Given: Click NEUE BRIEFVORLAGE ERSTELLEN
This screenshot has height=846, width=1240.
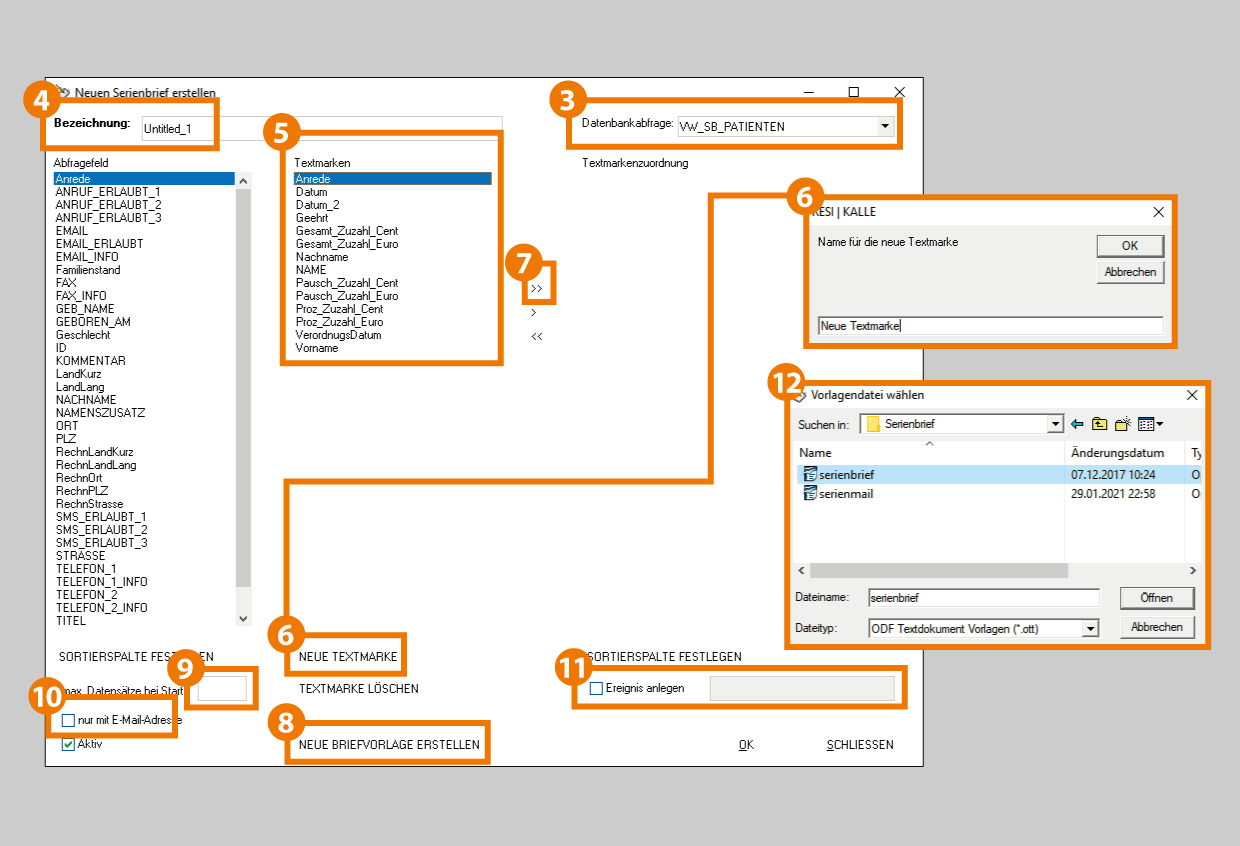Looking at the screenshot, I should [x=389, y=745].
